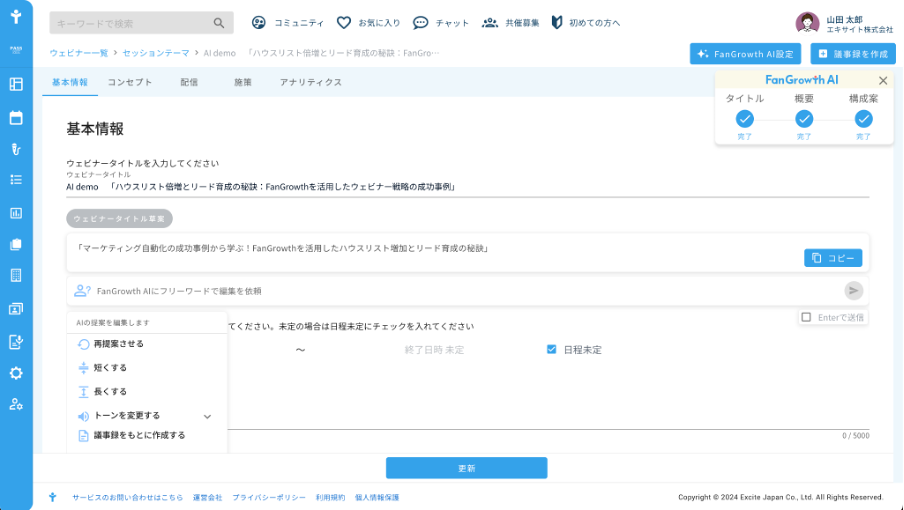Click the search magnifier icon

(x=219, y=23)
